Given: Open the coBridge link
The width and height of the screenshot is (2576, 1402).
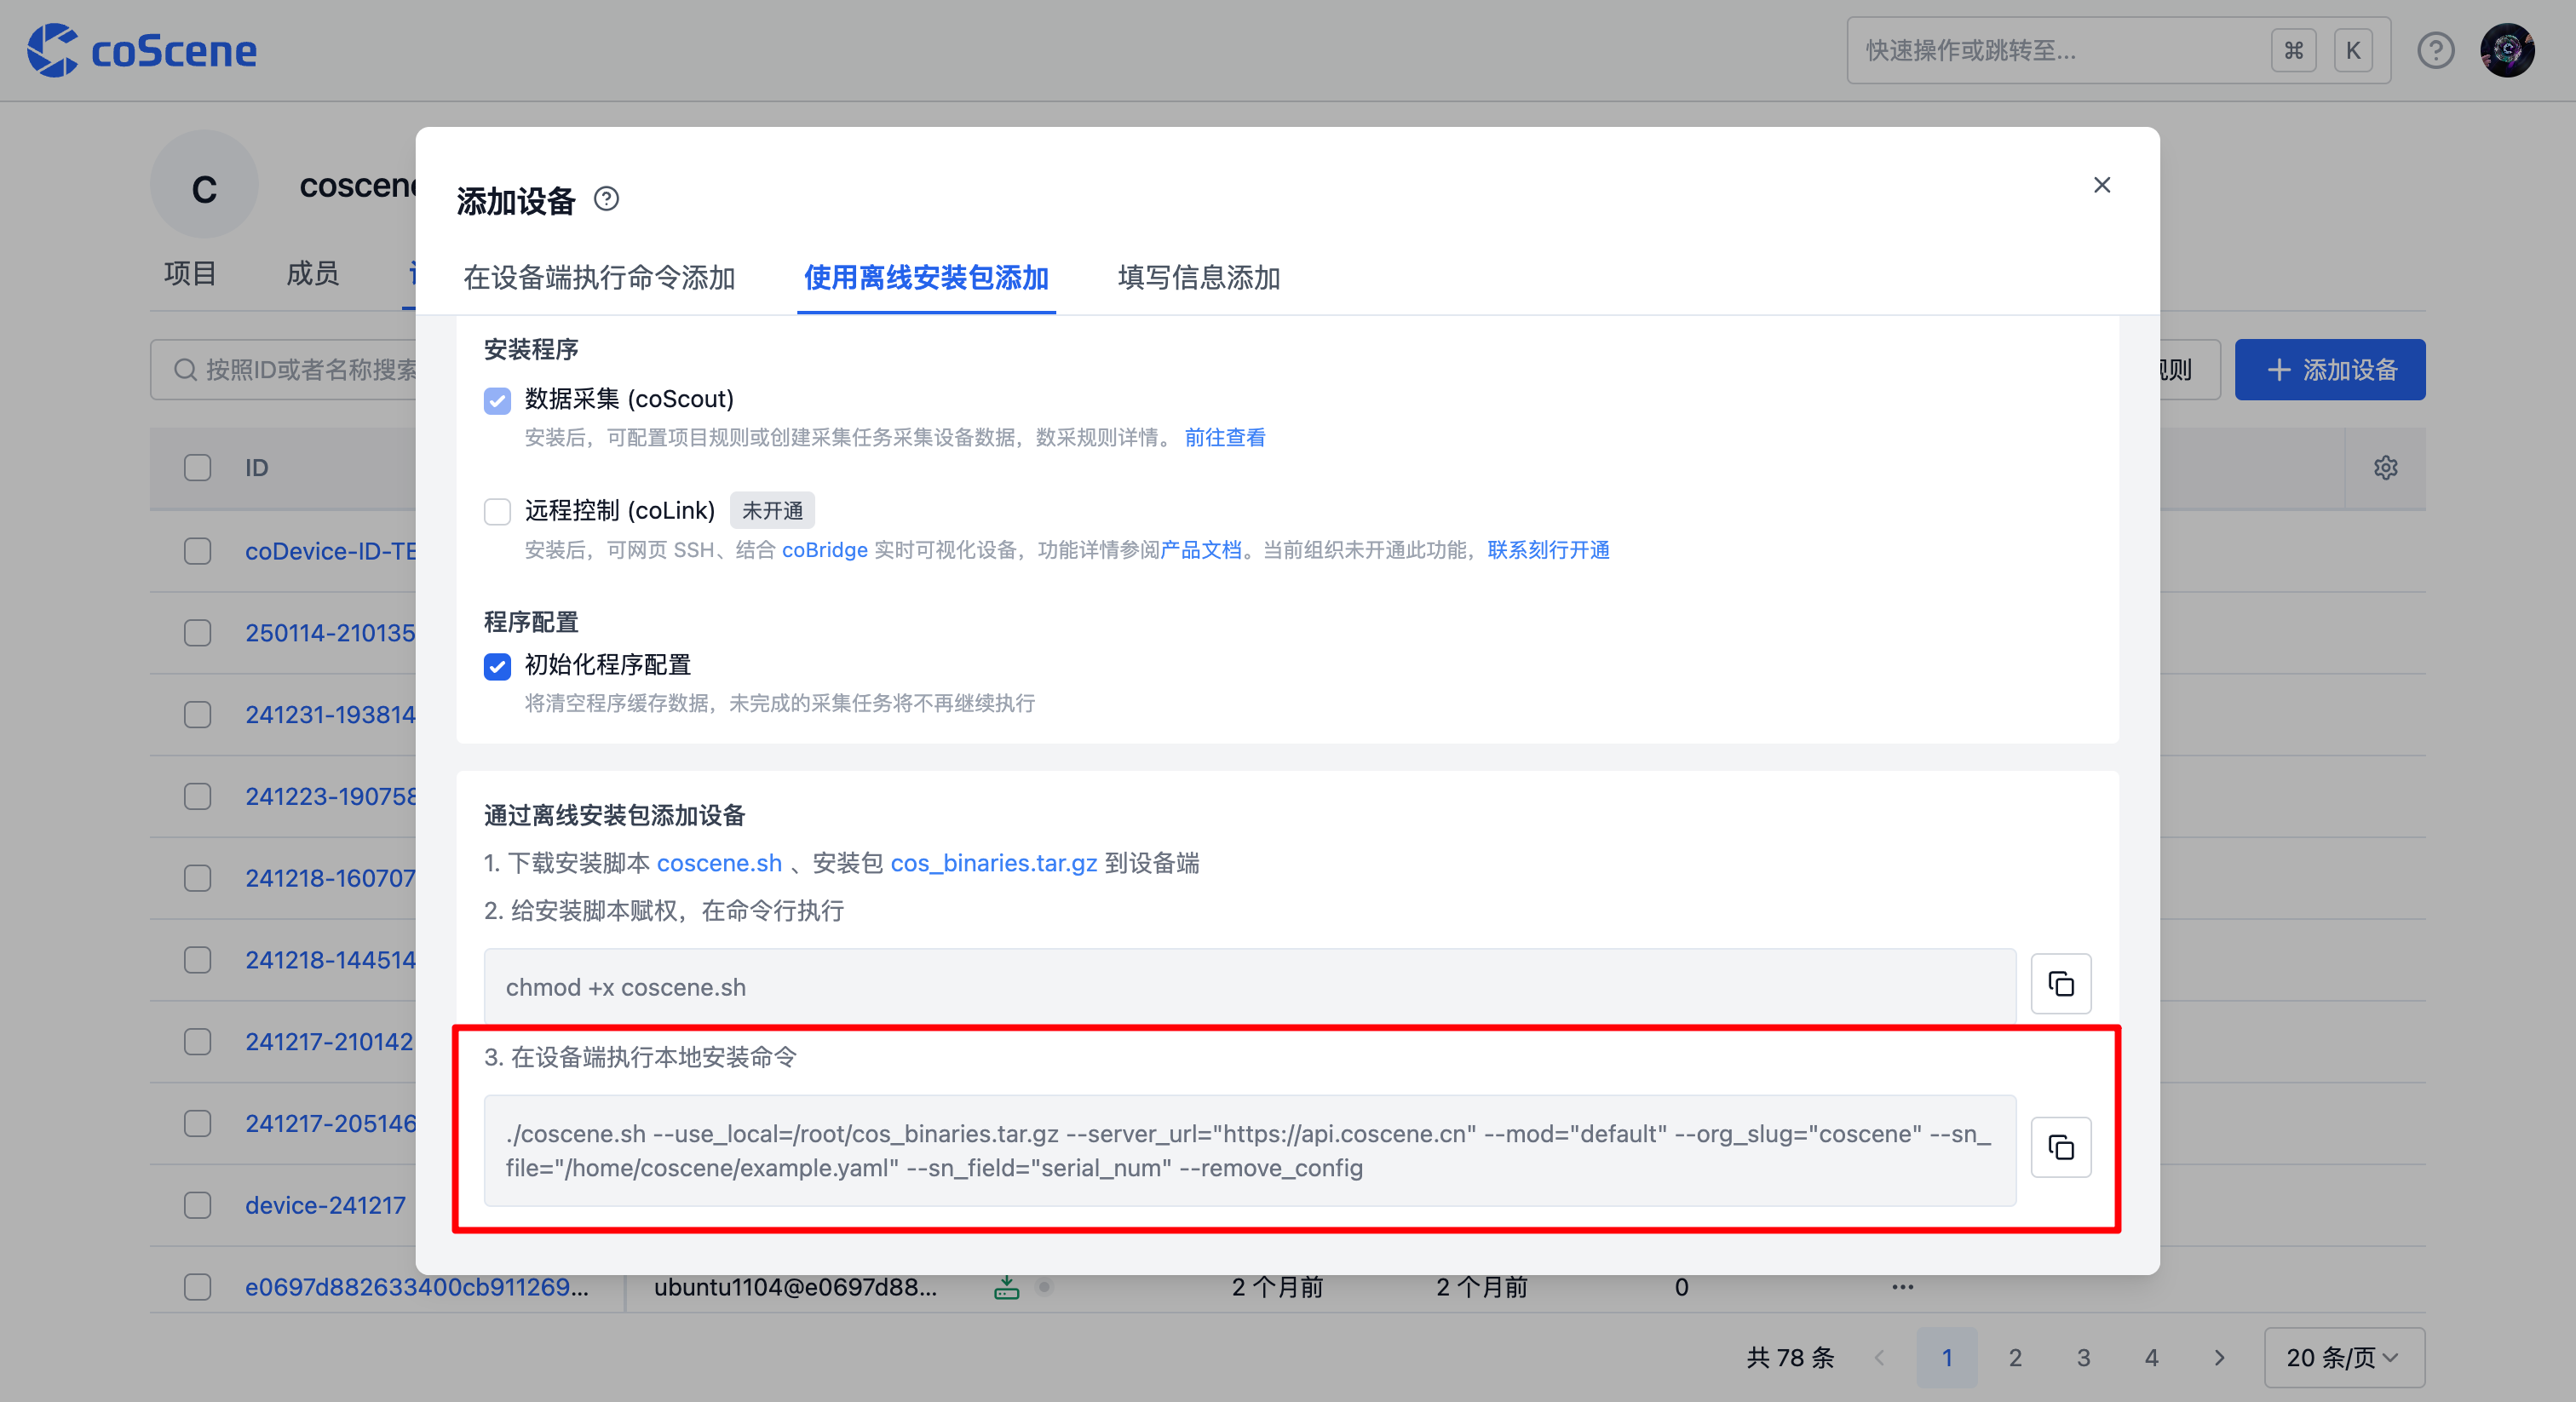Looking at the screenshot, I should (825, 550).
